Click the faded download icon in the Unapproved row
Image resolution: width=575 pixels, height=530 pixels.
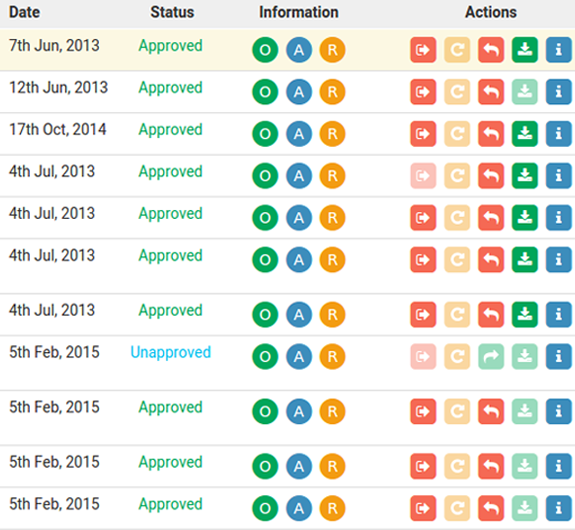tap(525, 356)
